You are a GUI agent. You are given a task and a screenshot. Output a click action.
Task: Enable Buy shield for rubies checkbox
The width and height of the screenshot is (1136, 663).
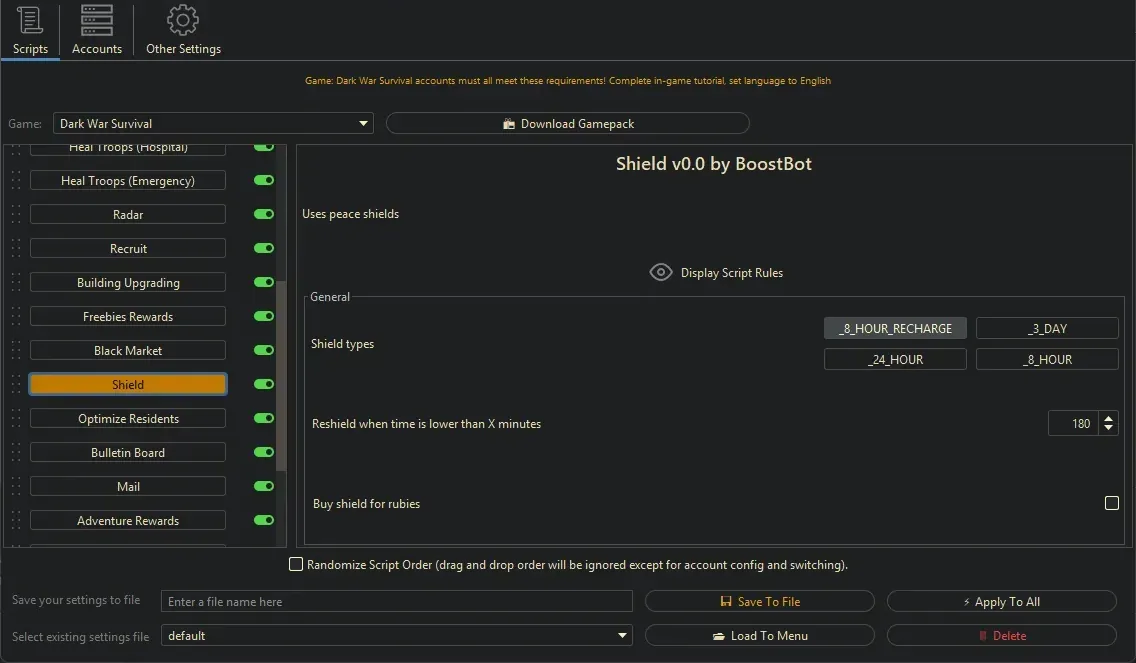(x=1111, y=503)
